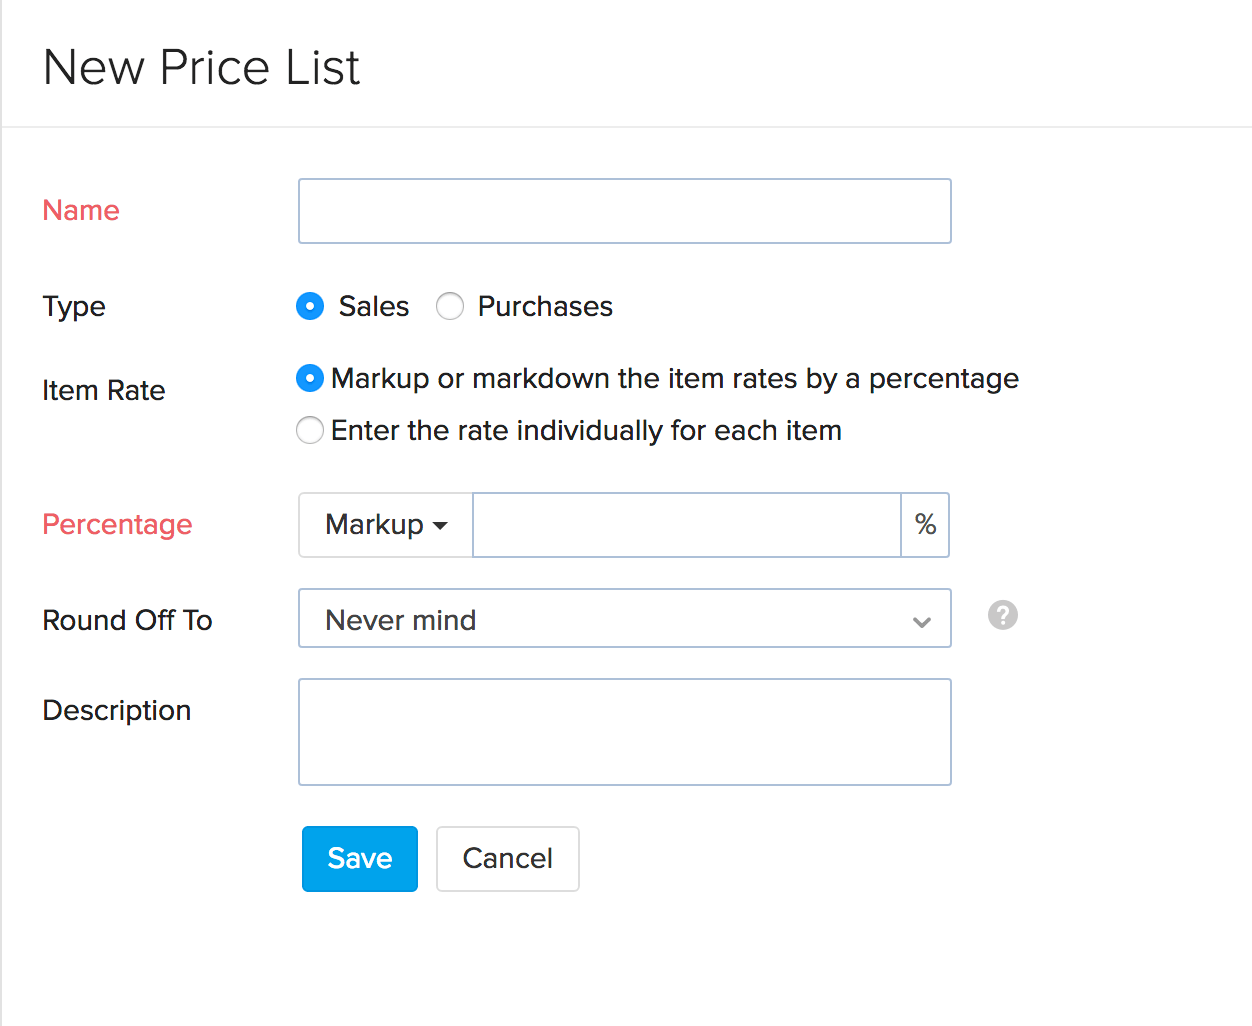The height and width of the screenshot is (1026, 1252).
Task: Choose 'Enter the rate individually for each item'
Action: (x=310, y=430)
